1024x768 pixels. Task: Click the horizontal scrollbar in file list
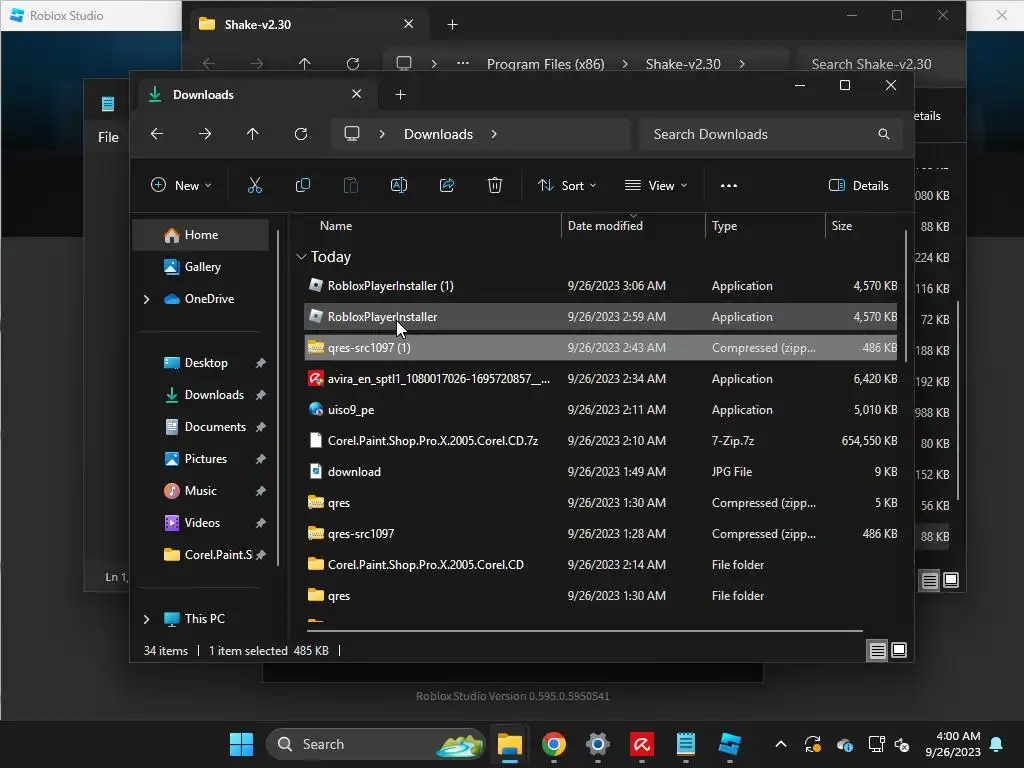pos(584,631)
